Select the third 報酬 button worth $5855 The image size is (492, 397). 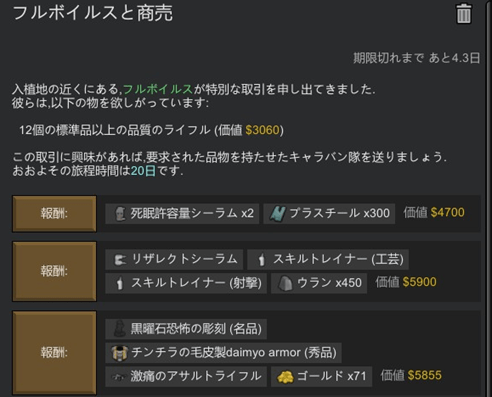(x=54, y=353)
